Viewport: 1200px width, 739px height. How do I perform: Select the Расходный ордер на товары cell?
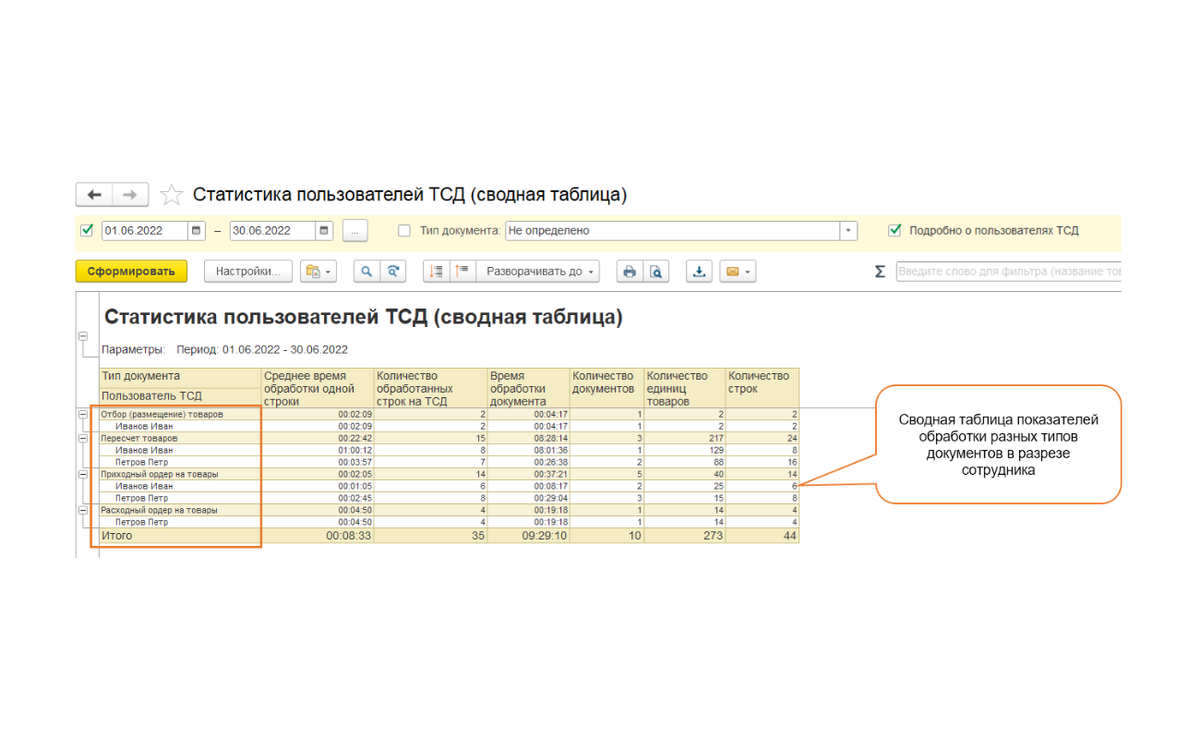click(180, 510)
